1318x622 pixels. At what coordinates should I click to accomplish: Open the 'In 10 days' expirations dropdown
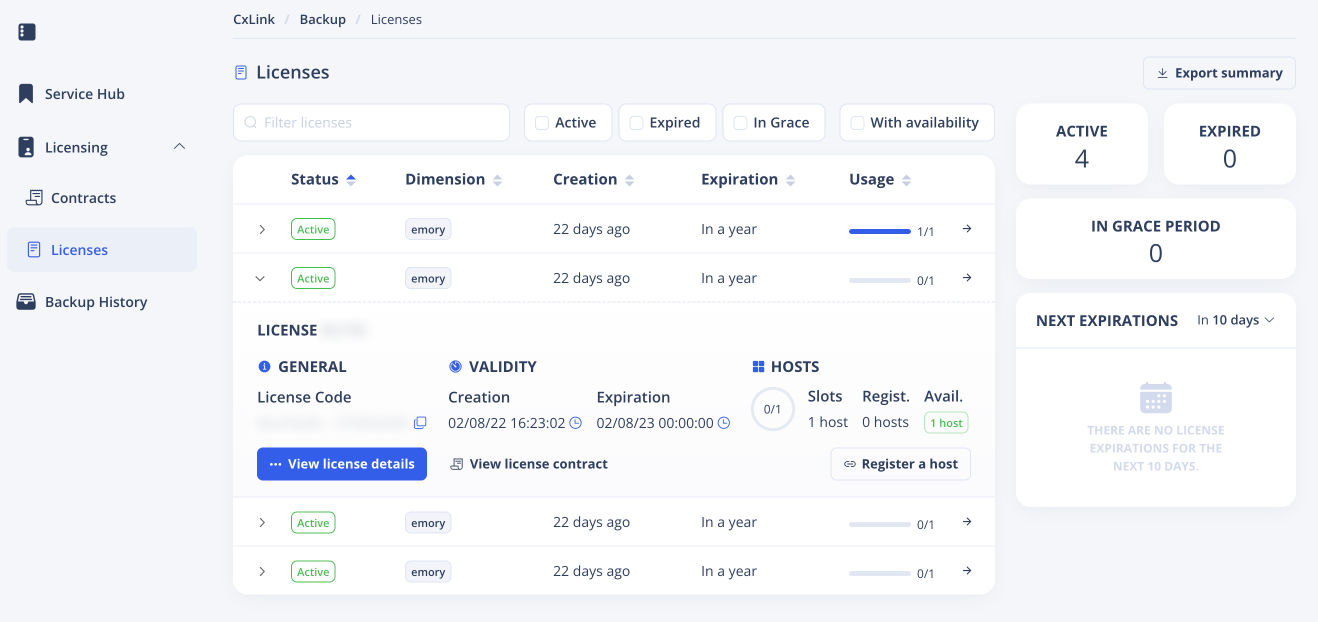click(1236, 320)
